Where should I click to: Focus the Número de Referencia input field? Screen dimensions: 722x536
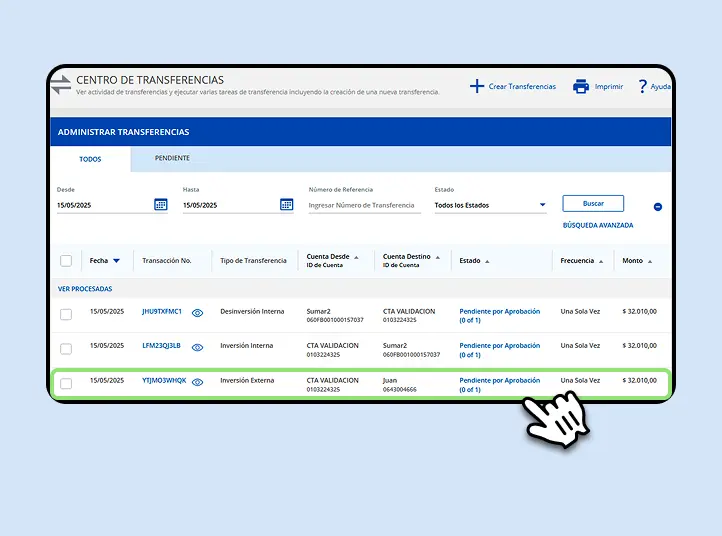(x=364, y=205)
